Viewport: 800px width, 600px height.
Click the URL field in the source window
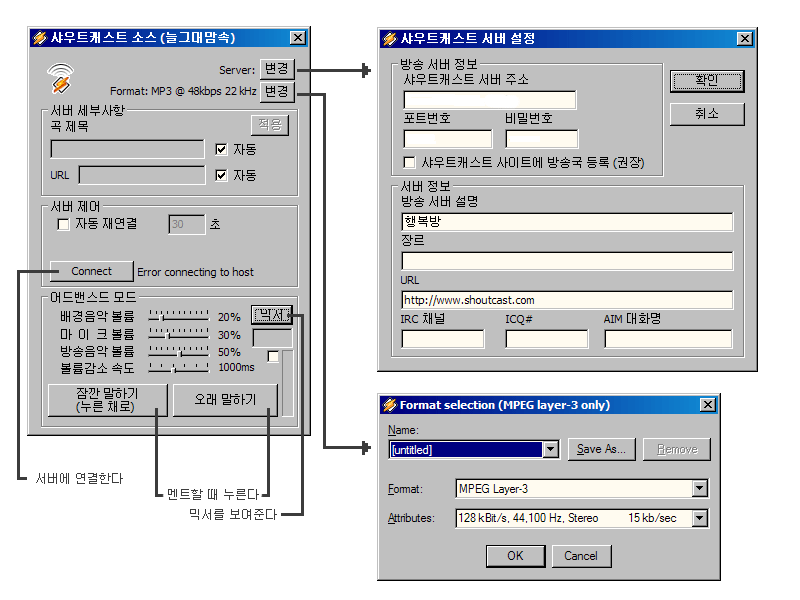point(142,175)
